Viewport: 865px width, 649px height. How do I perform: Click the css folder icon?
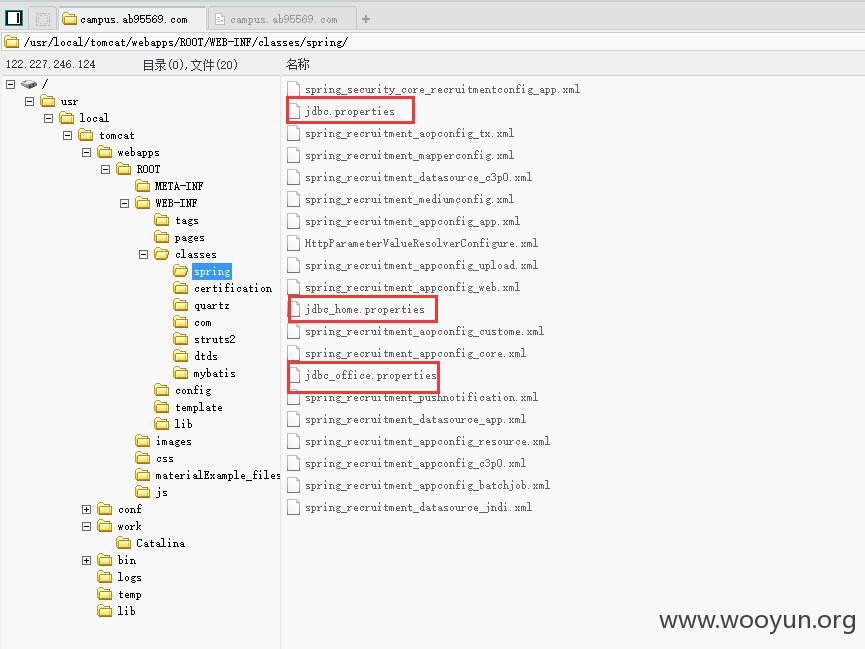coord(142,458)
